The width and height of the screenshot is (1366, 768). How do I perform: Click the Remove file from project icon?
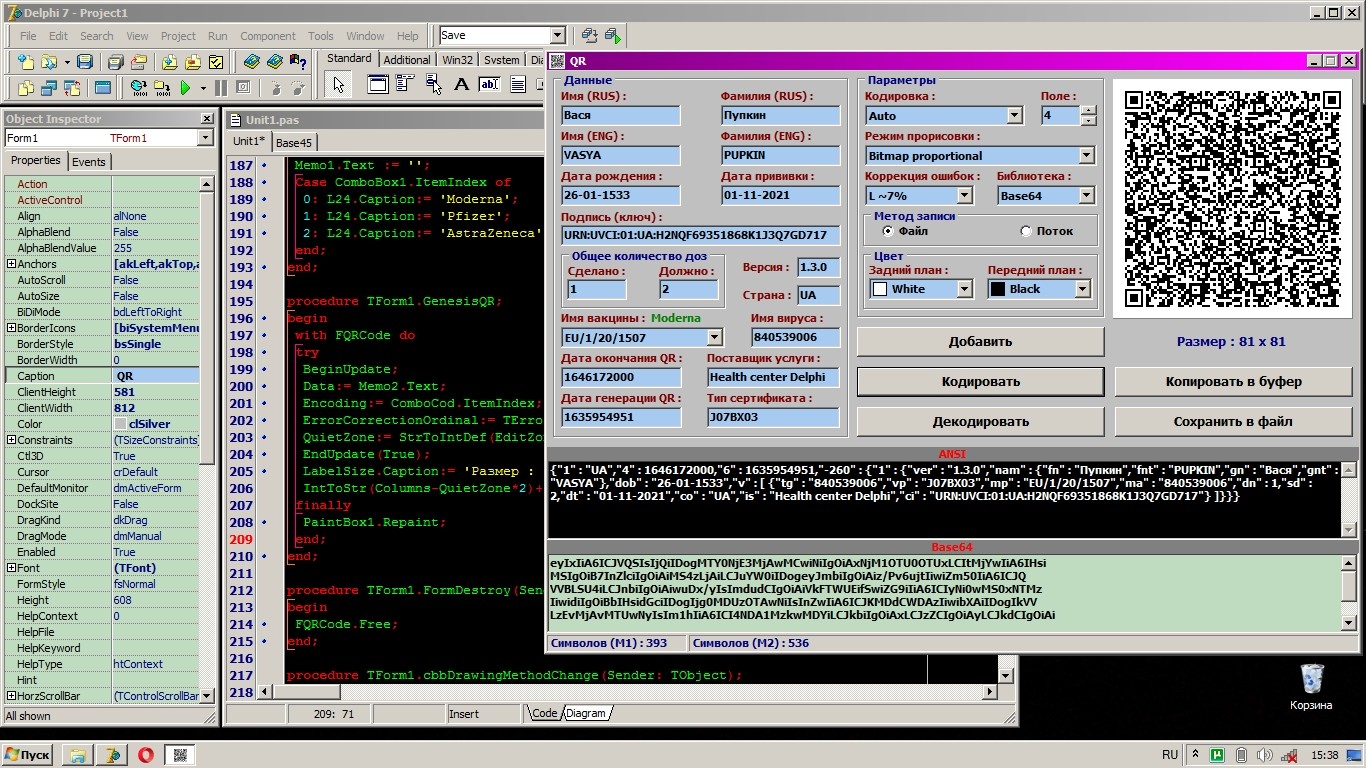click(x=192, y=62)
